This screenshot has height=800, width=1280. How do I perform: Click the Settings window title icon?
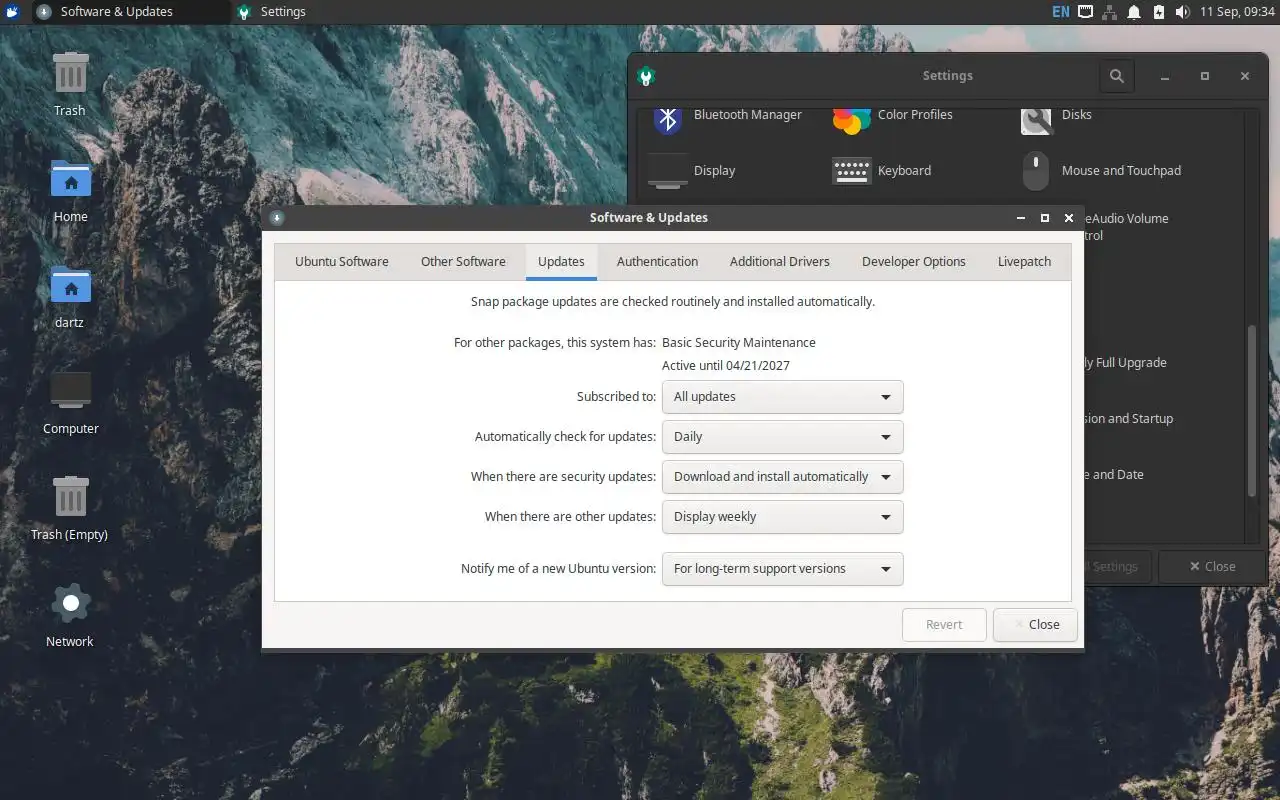click(x=646, y=76)
